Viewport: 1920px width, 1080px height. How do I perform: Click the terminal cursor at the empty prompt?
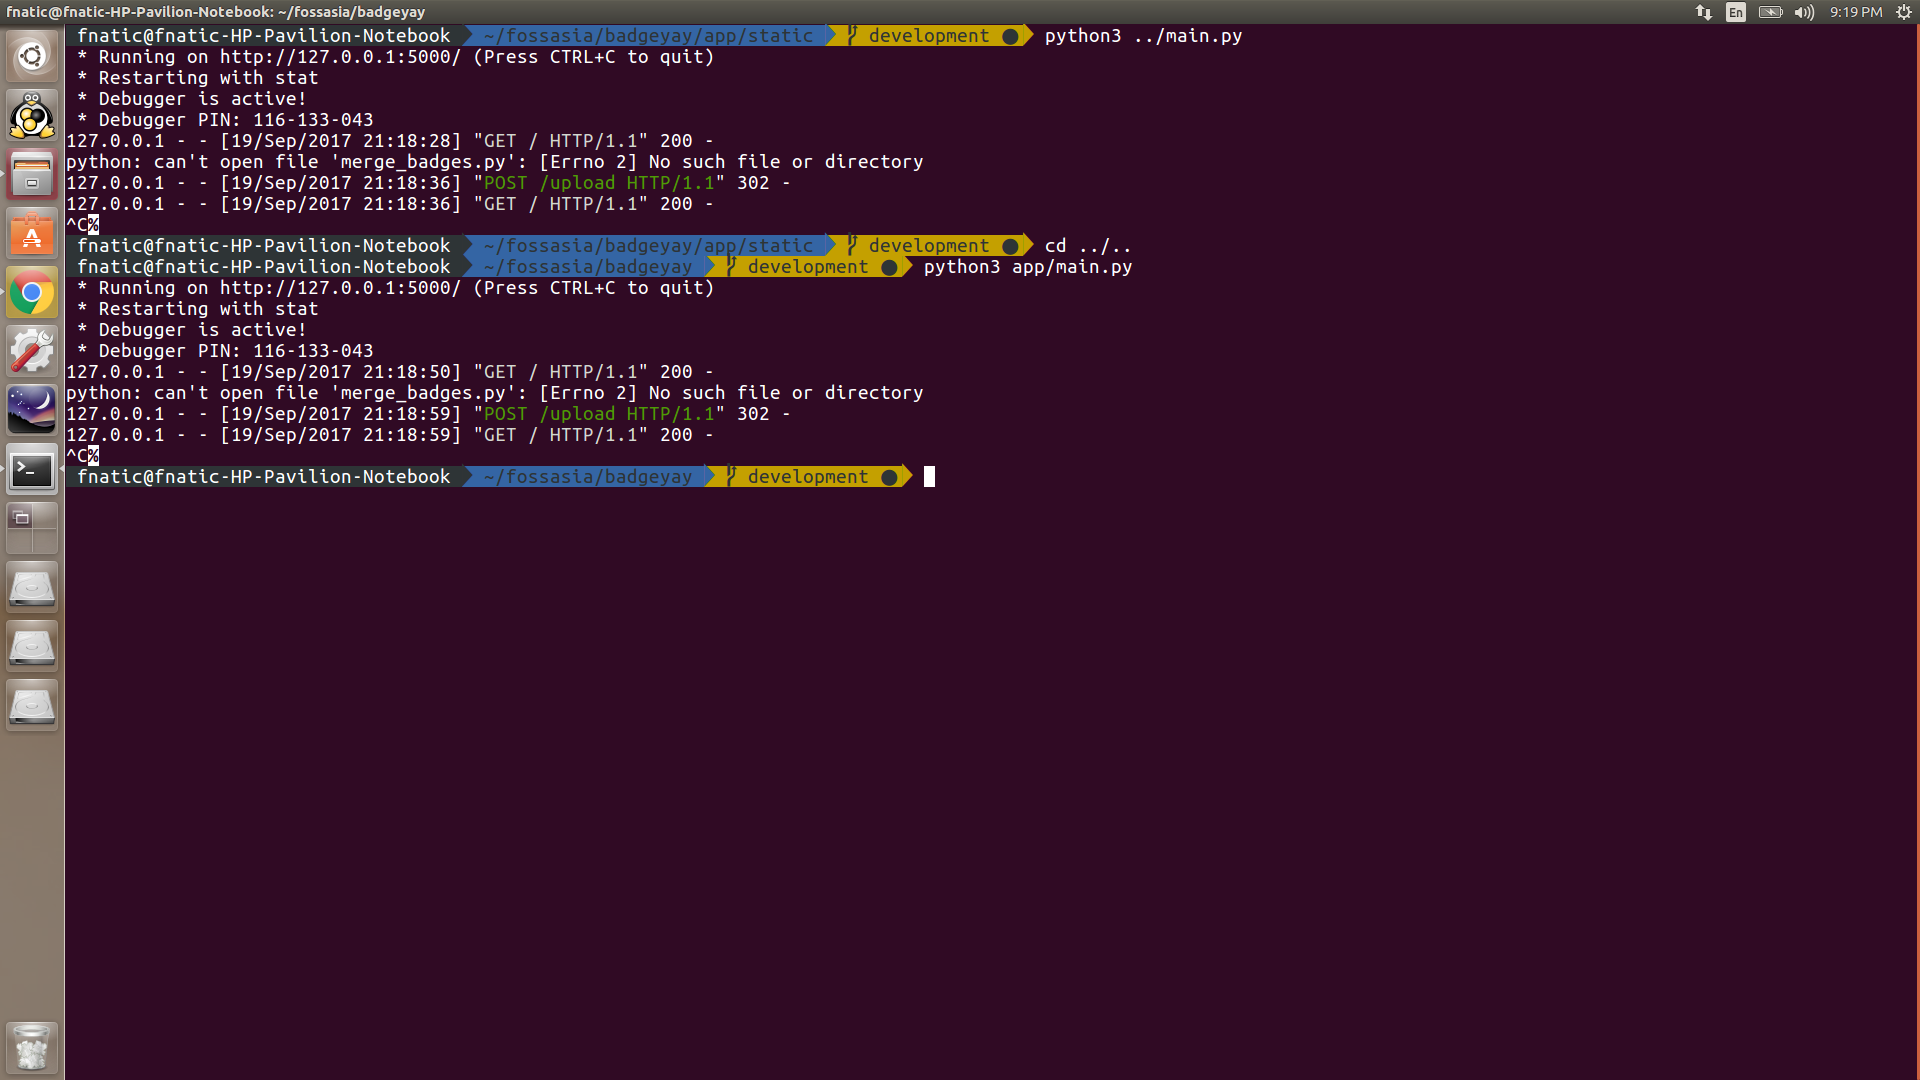pos(929,477)
